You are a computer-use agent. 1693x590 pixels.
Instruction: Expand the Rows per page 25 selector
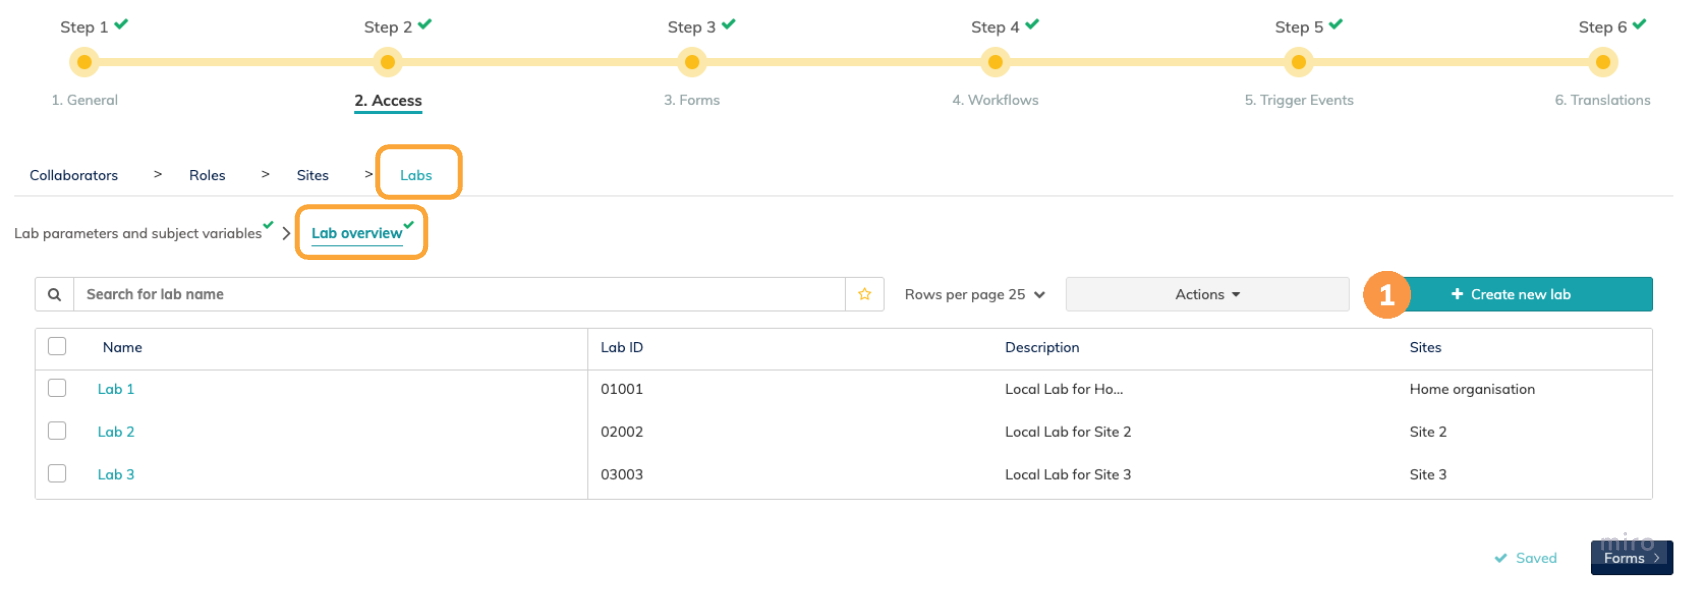tap(975, 295)
